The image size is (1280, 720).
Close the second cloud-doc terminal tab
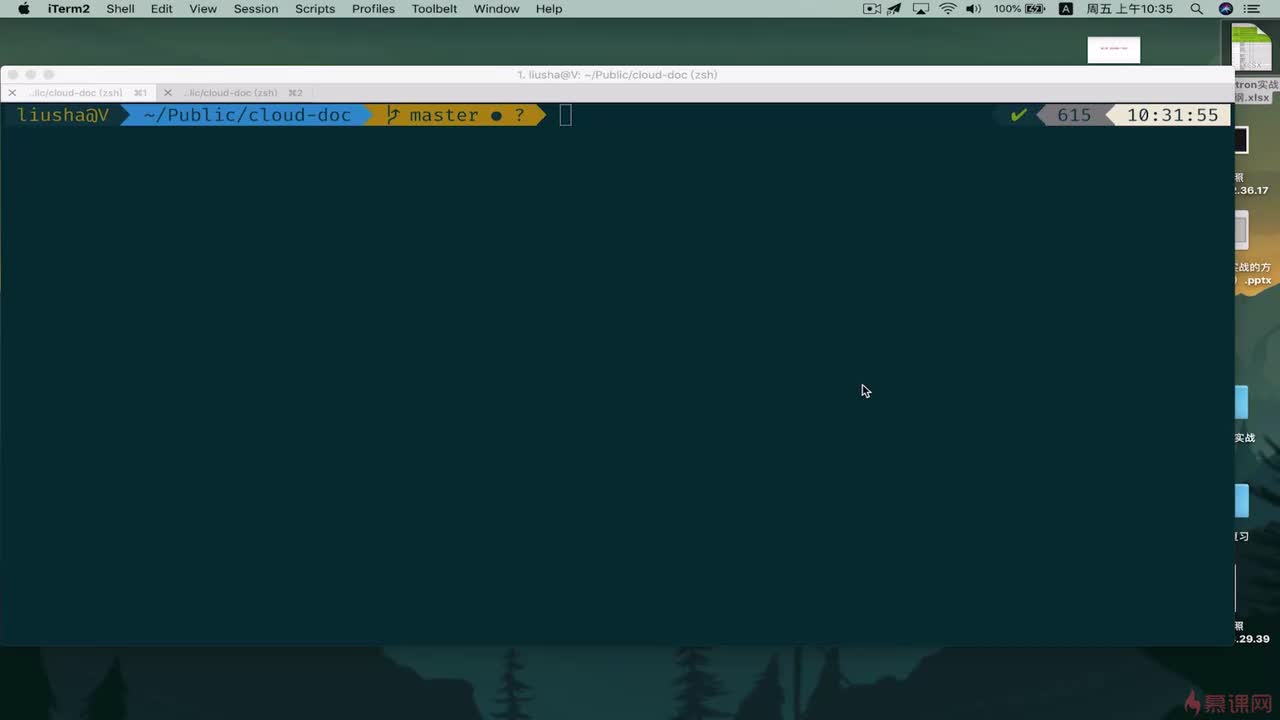[168, 93]
